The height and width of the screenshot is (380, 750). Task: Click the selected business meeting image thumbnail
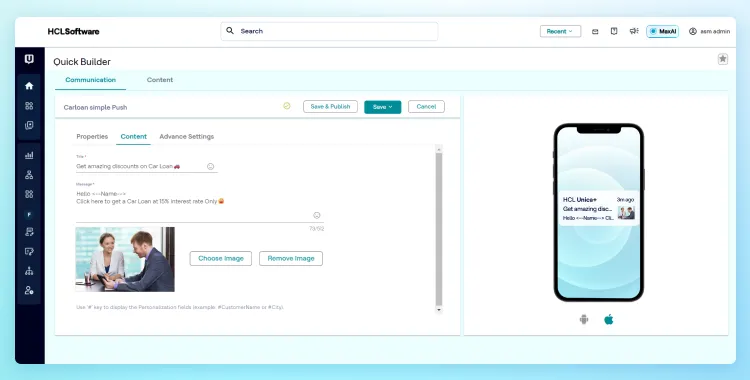click(x=125, y=259)
